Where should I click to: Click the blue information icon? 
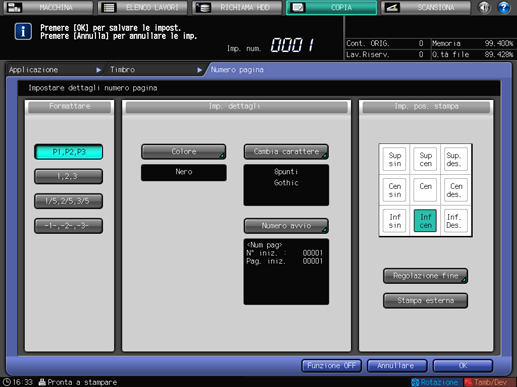click(x=23, y=32)
